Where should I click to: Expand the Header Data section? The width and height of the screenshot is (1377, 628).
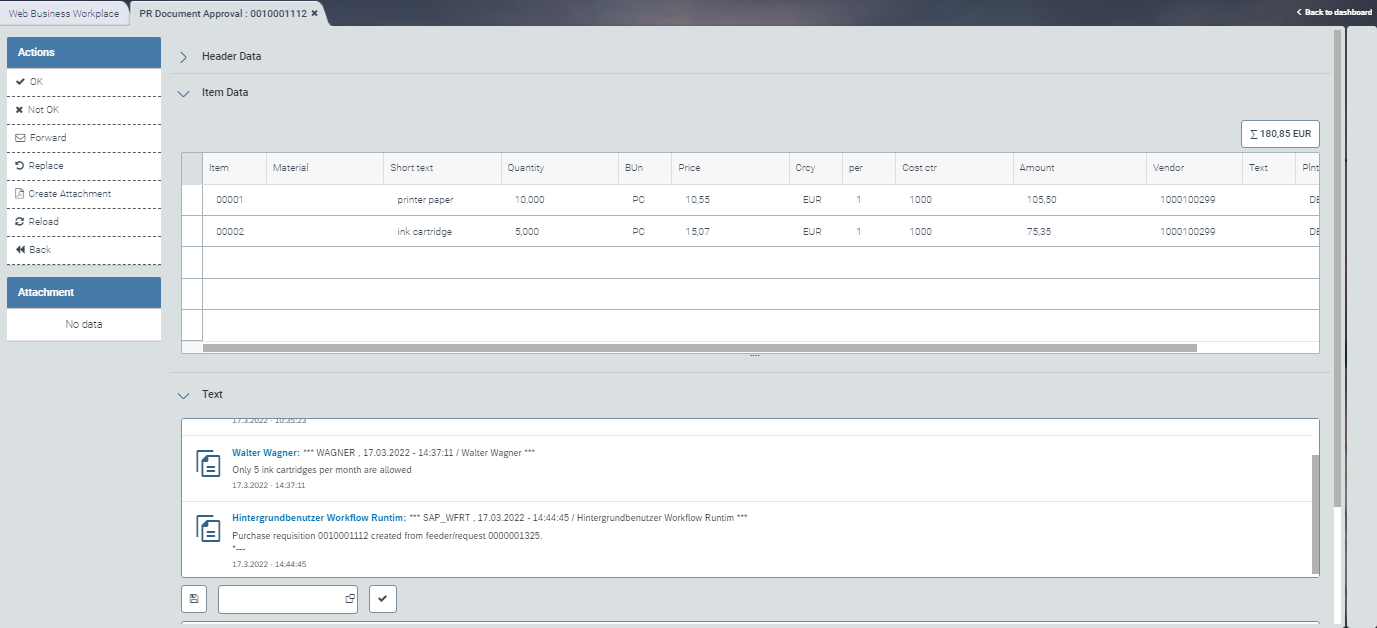point(182,57)
